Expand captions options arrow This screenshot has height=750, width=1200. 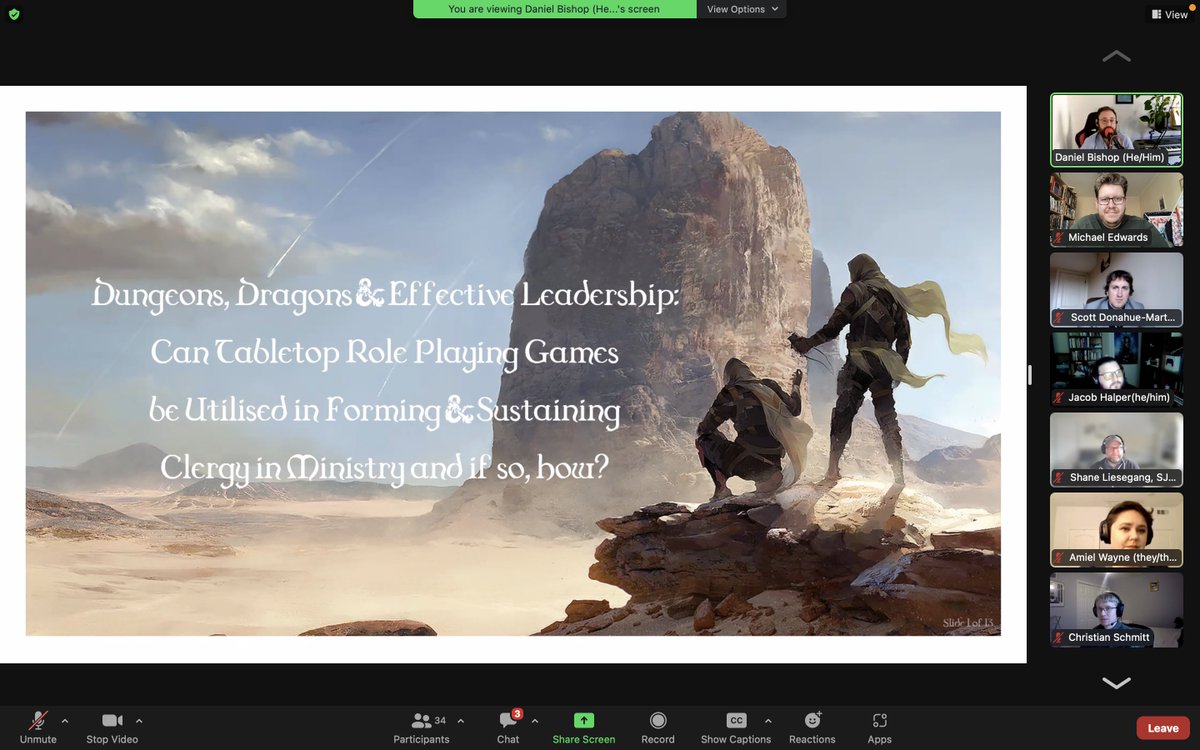tap(768, 720)
